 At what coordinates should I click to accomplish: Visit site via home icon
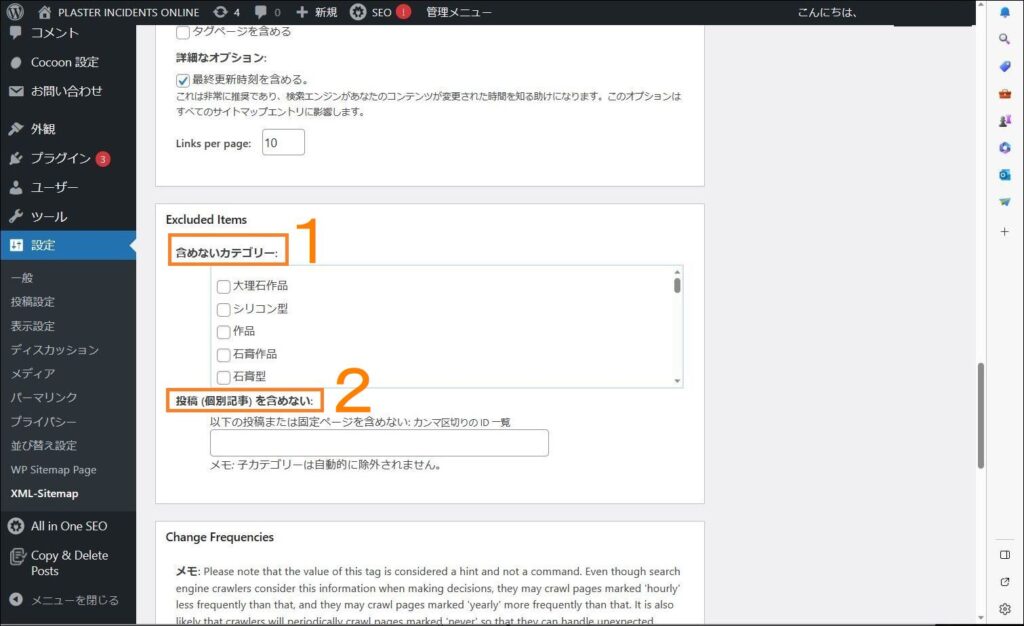tap(44, 12)
